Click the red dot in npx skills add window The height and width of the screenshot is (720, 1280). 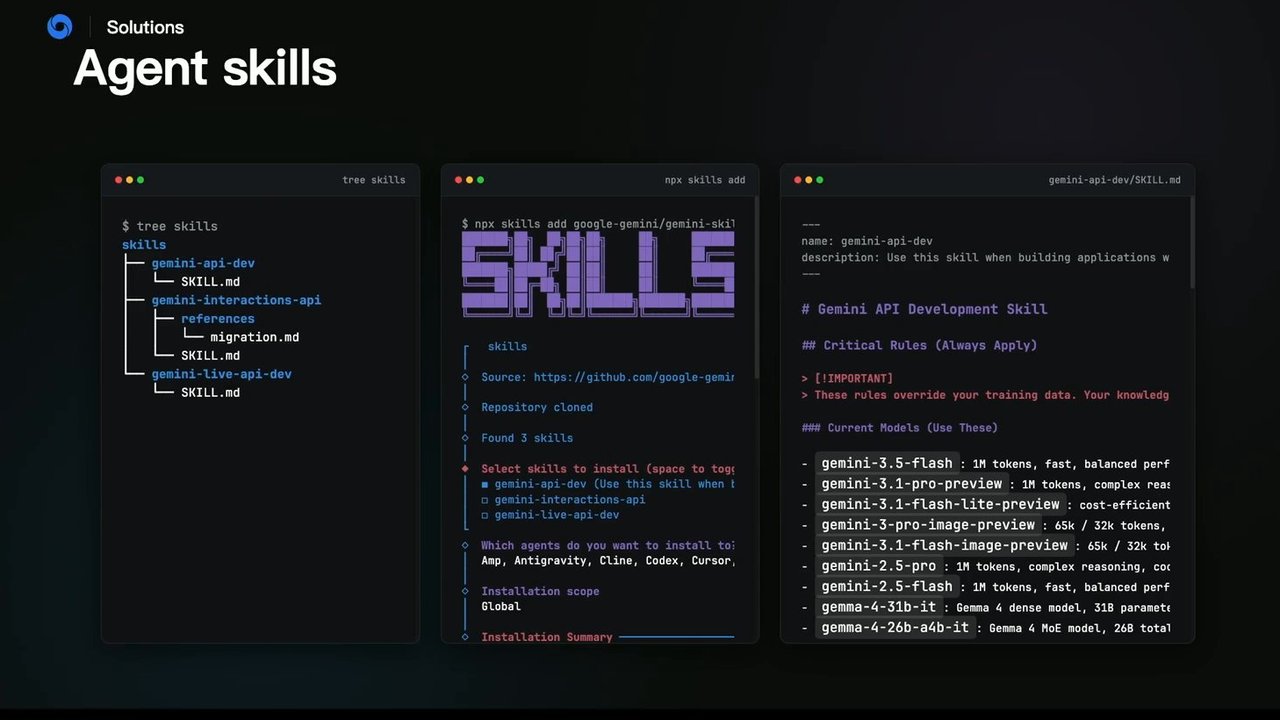point(459,180)
